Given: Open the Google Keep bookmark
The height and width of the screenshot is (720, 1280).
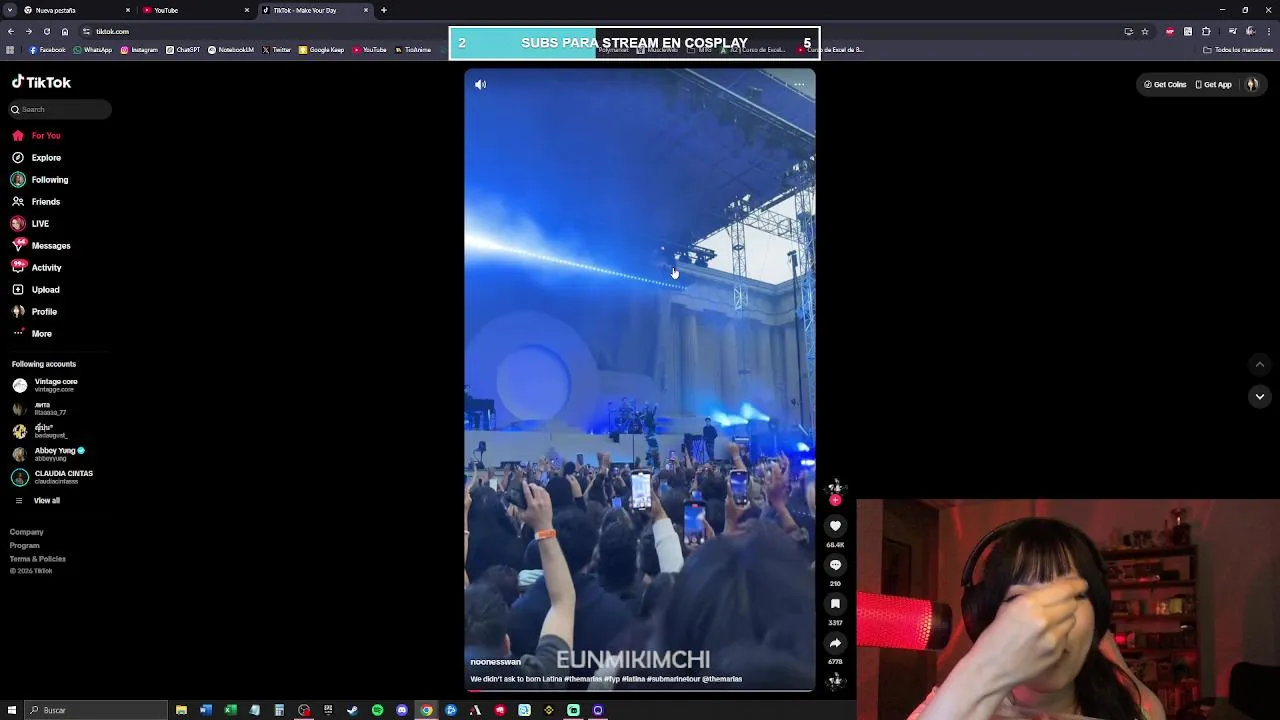Looking at the screenshot, I should tap(321, 50).
